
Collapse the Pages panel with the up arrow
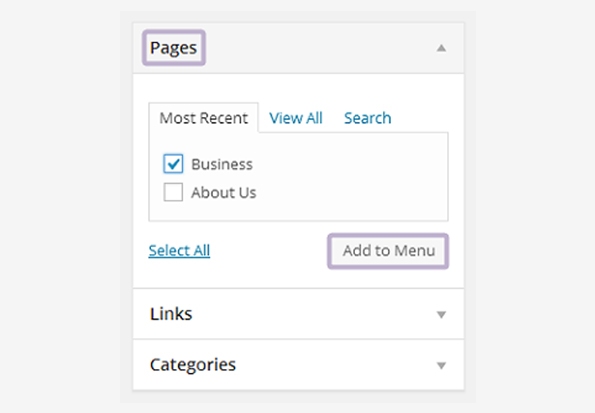tap(441, 48)
